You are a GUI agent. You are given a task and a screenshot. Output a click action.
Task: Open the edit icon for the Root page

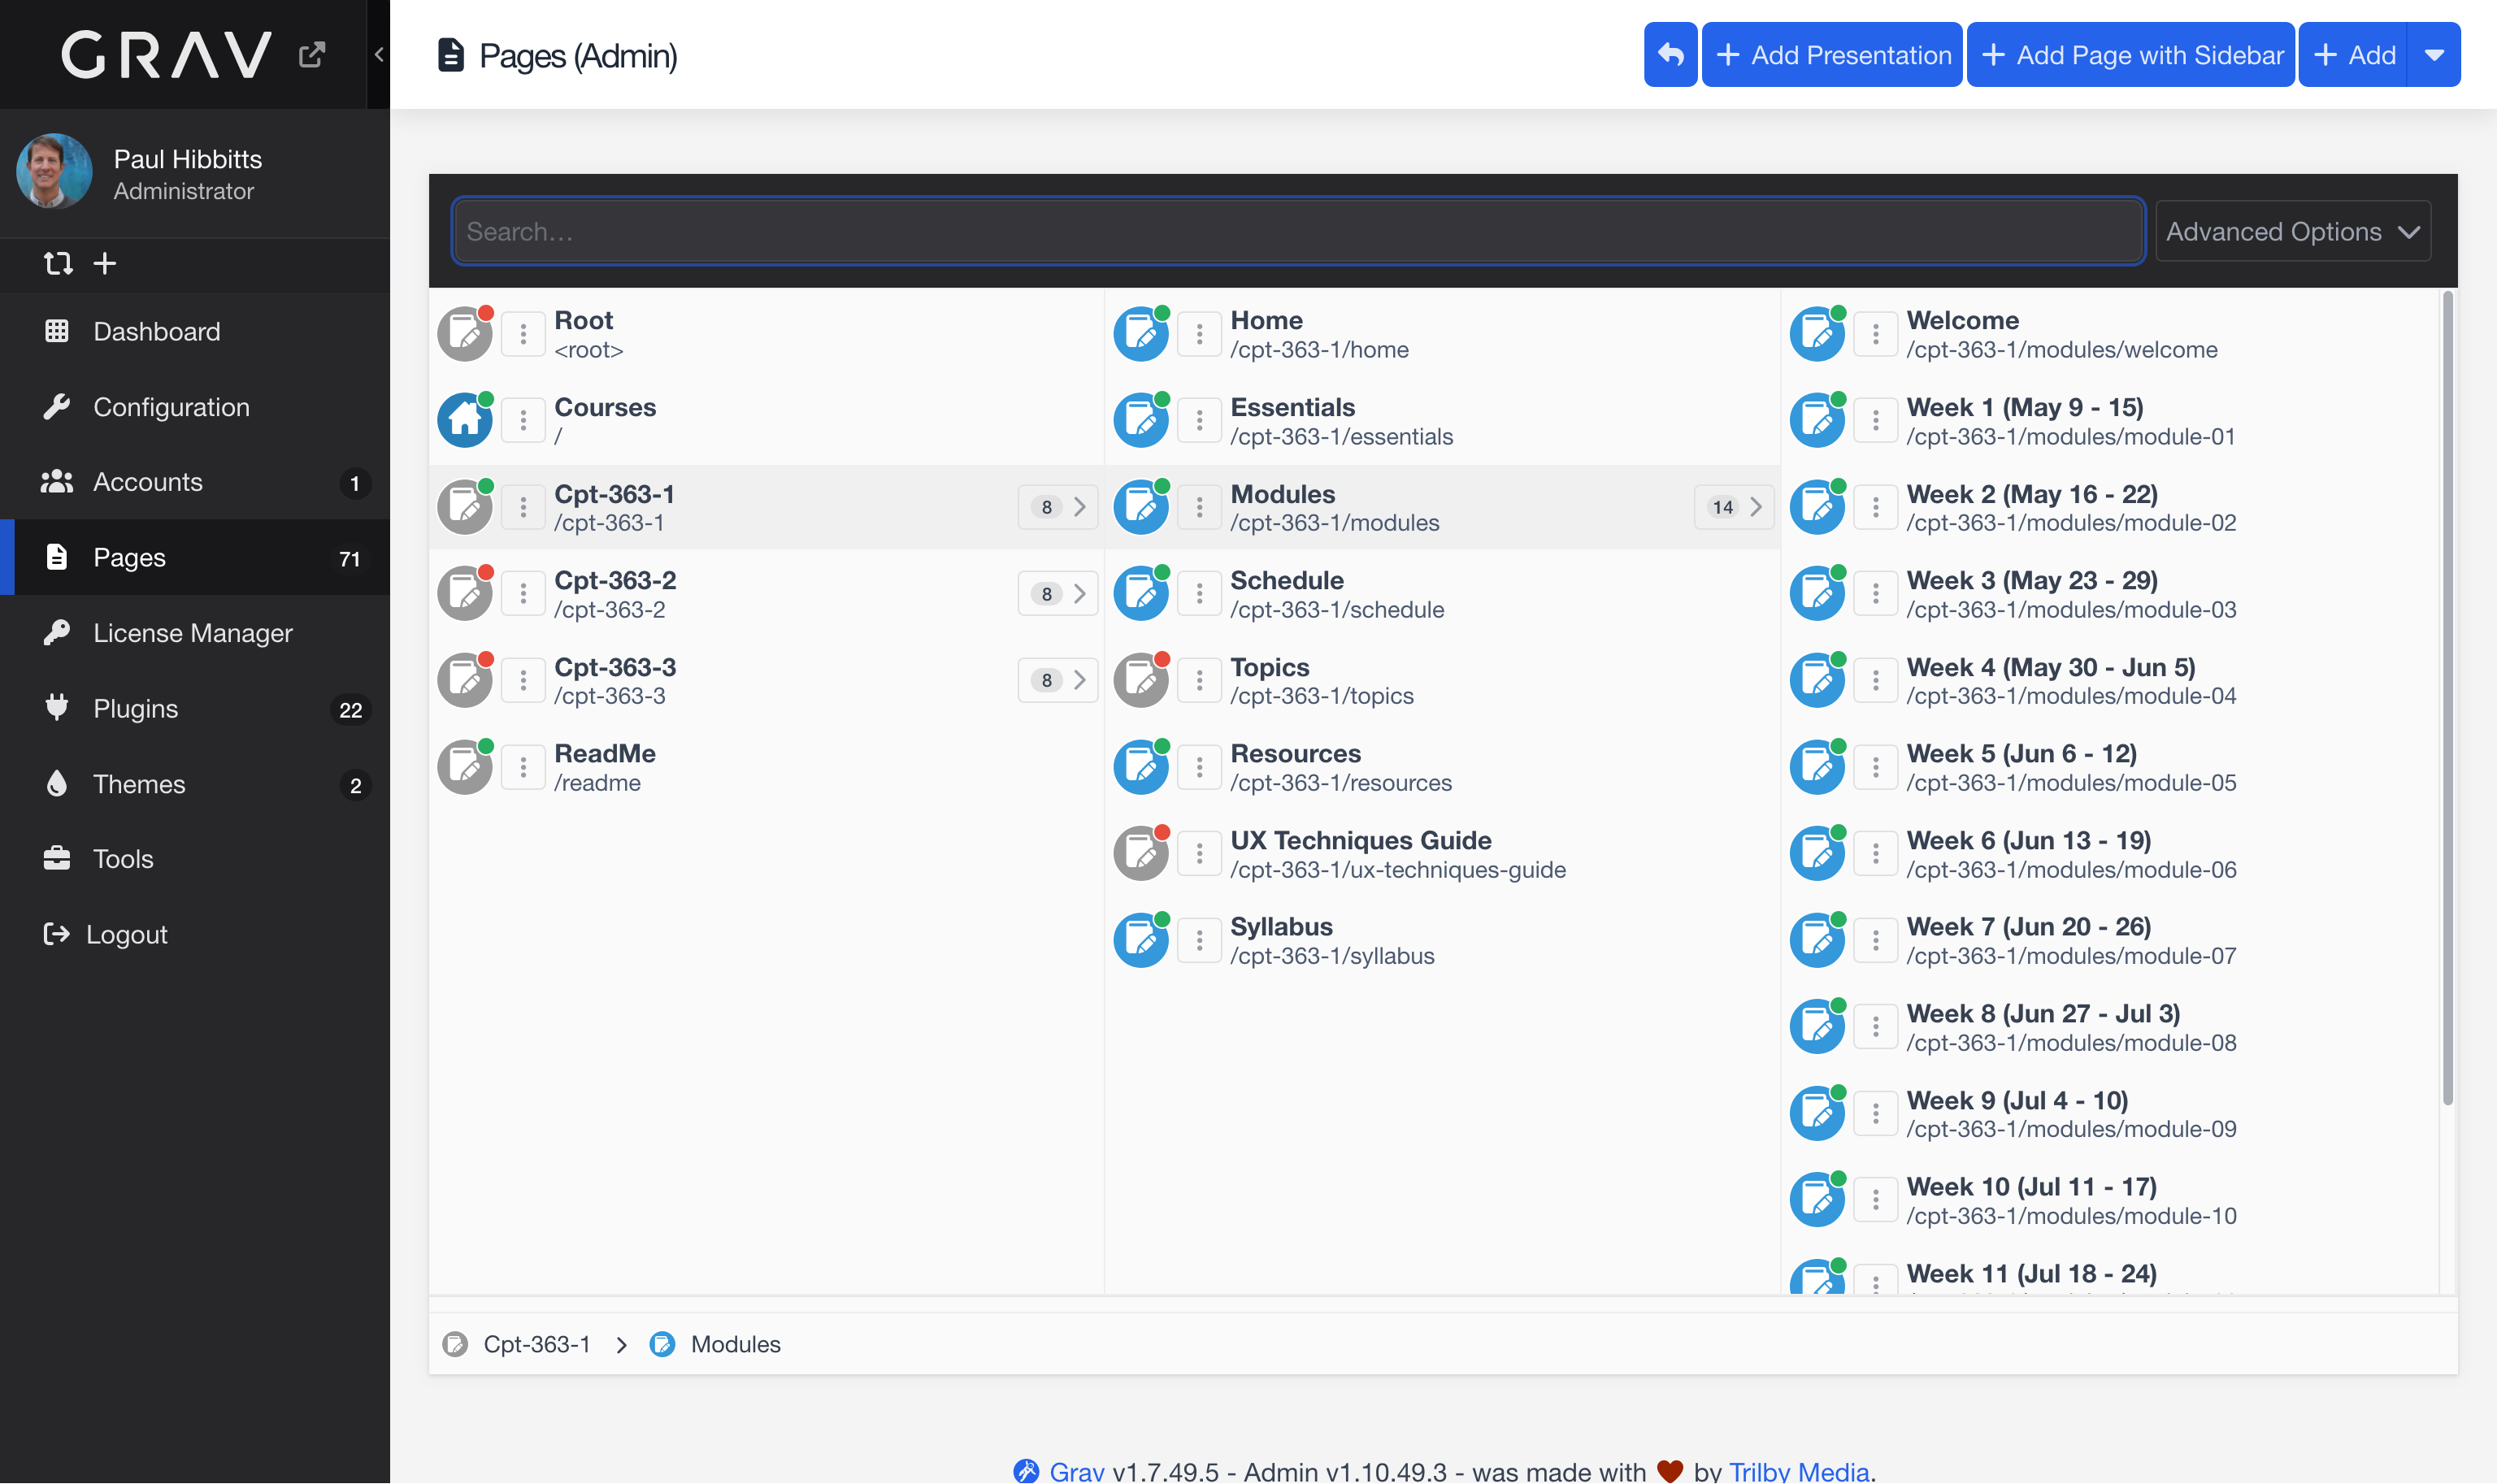click(464, 333)
